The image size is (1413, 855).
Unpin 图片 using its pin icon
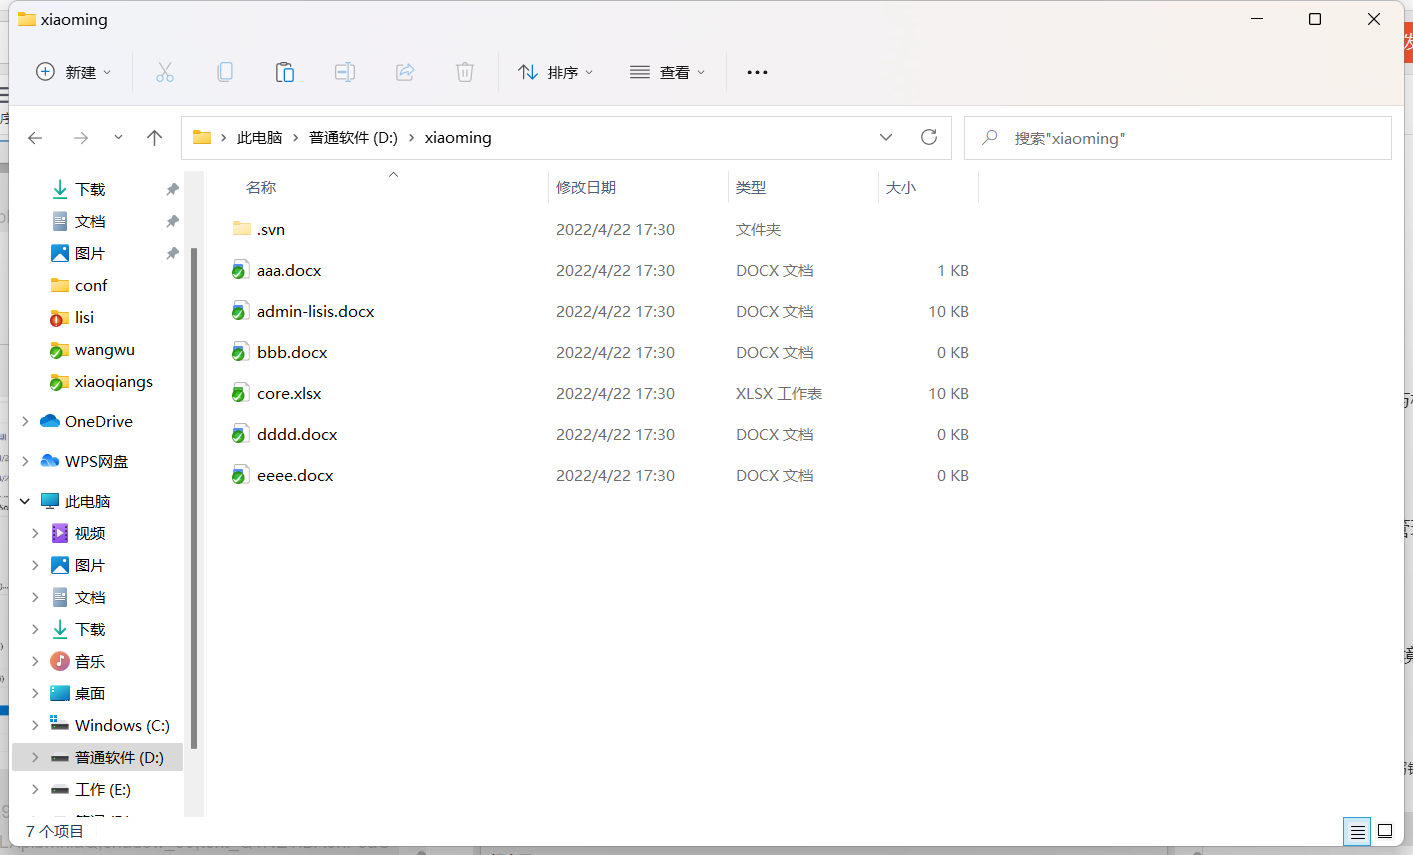point(172,253)
